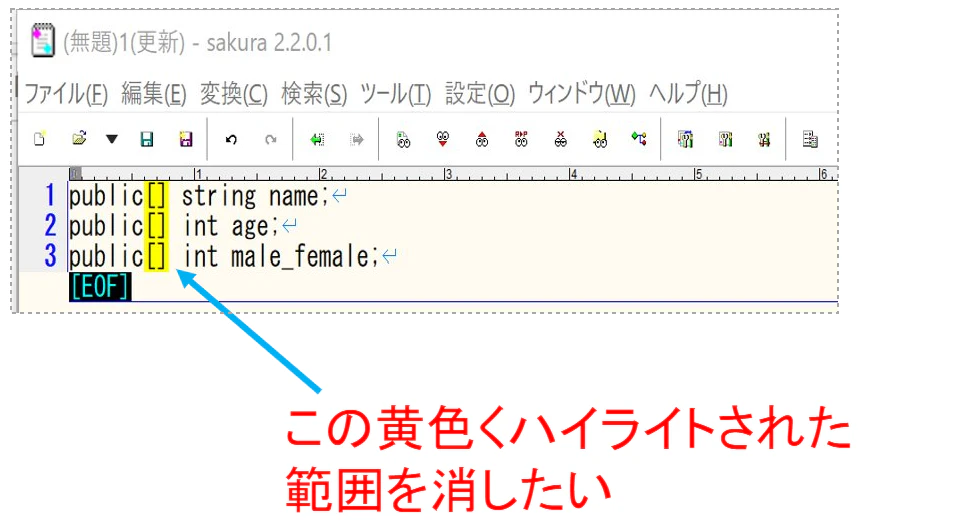
Task: Click the list-style icon at toolbar end
Action: pos(810,140)
